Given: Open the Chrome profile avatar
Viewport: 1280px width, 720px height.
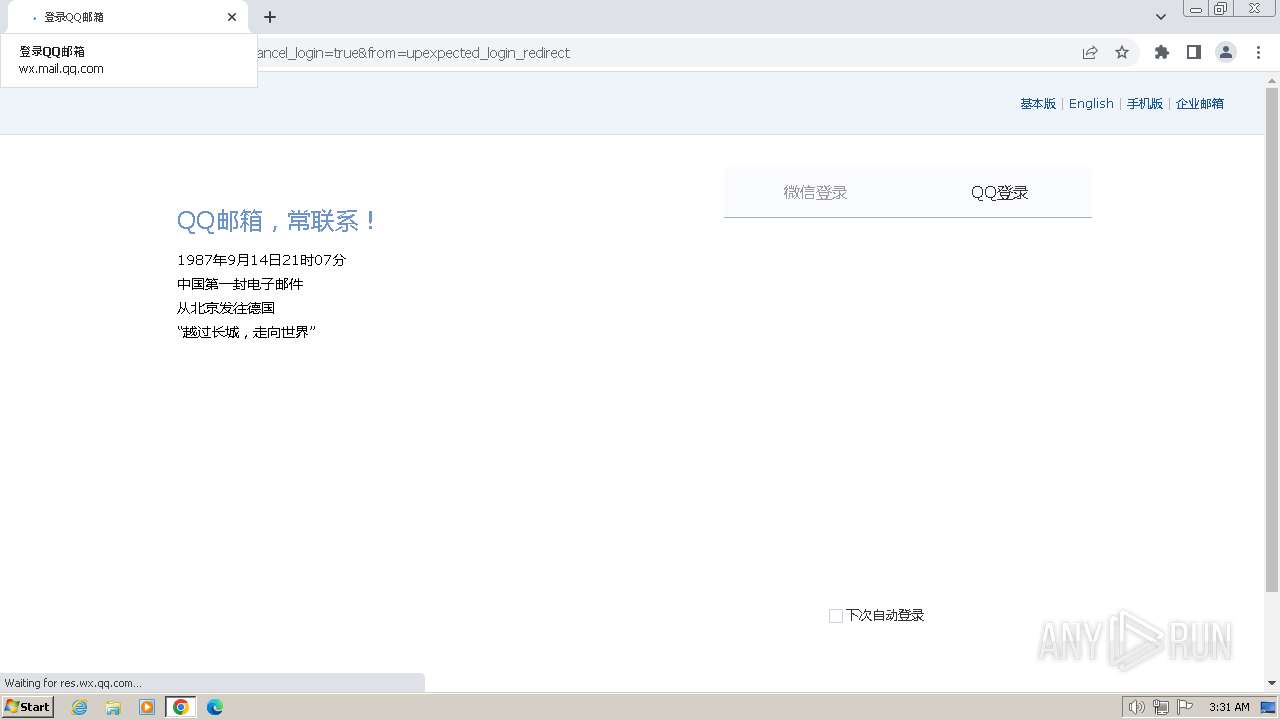Looking at the screenshot, I should coord(1225,53).
